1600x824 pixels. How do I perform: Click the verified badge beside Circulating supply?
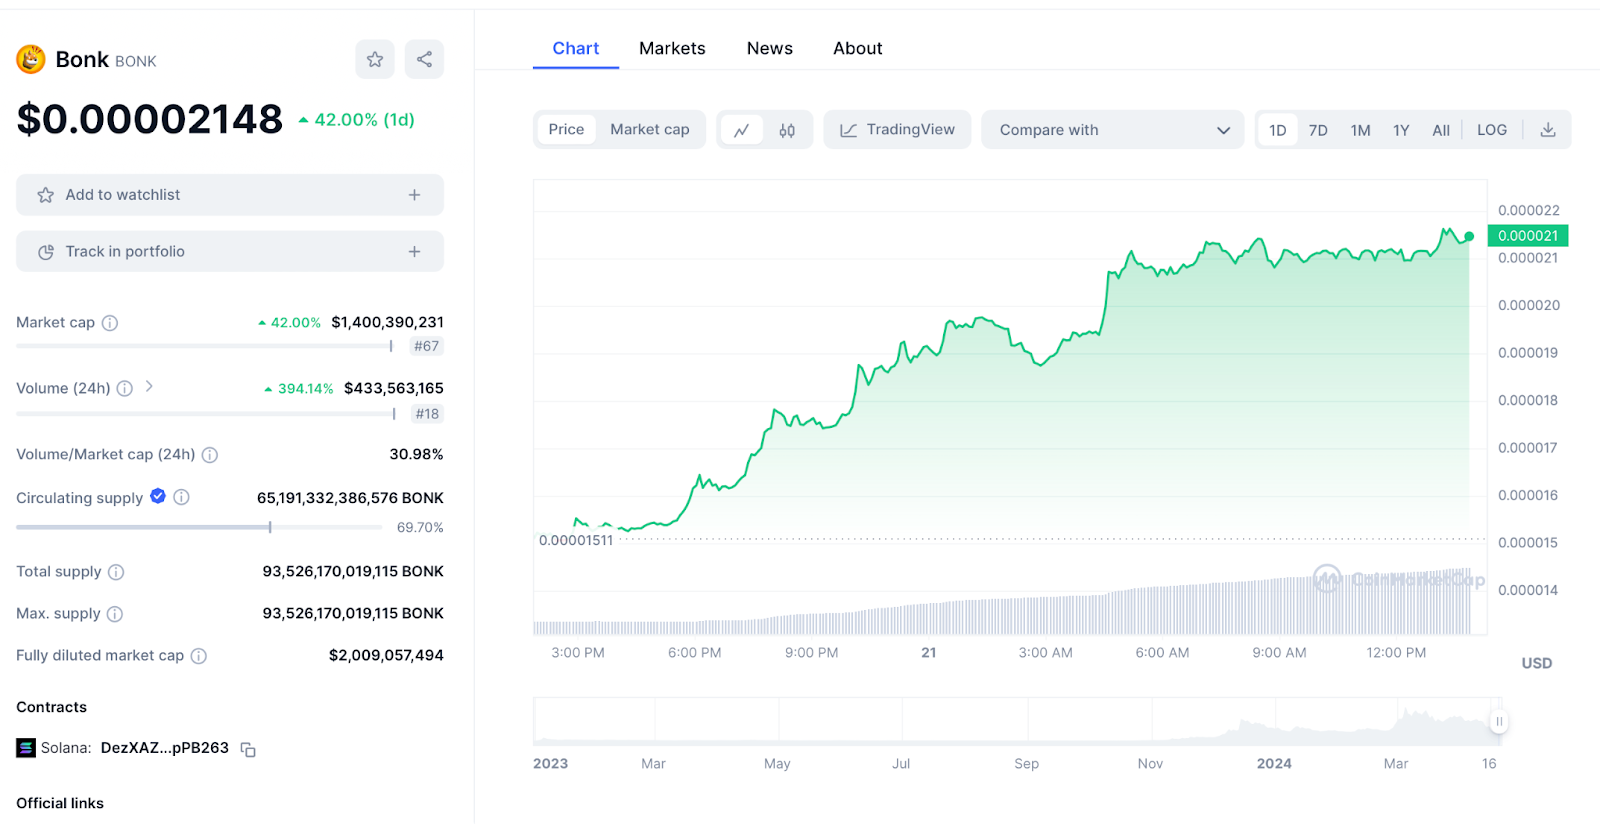tap(158, 496)
